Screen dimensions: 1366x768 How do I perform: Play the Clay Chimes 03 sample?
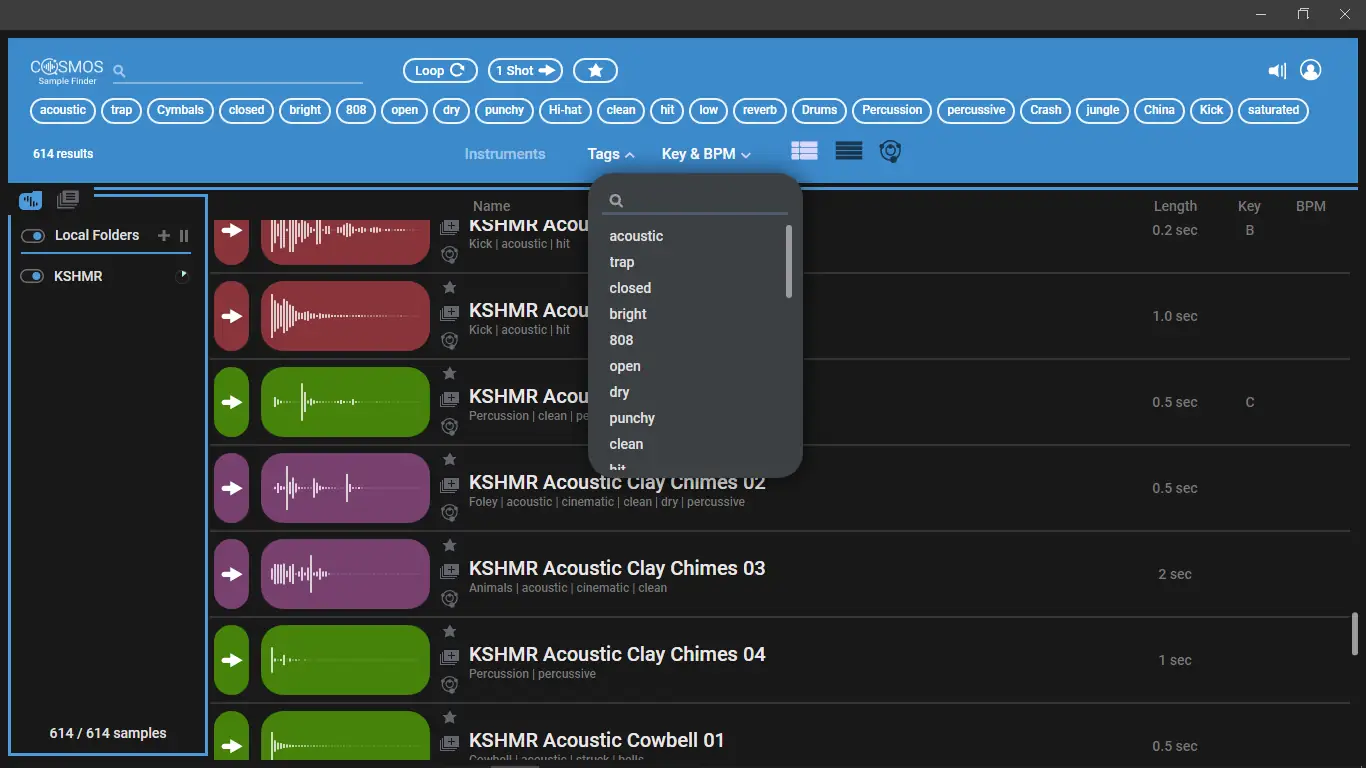(231, 574)
